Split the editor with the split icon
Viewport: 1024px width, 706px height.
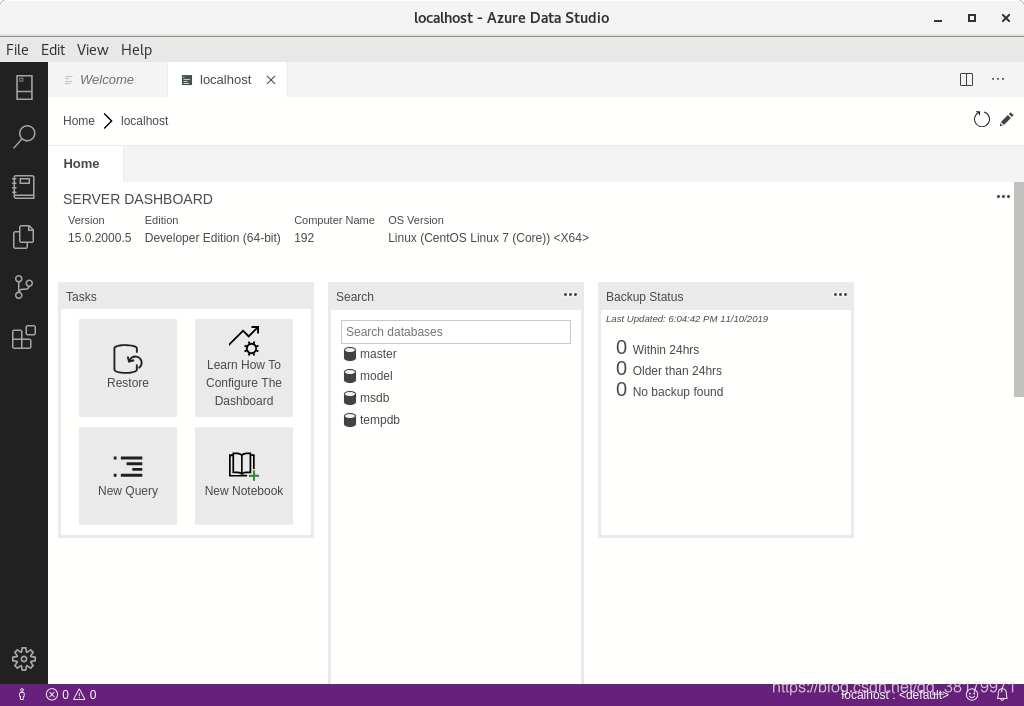coord(967,80)
